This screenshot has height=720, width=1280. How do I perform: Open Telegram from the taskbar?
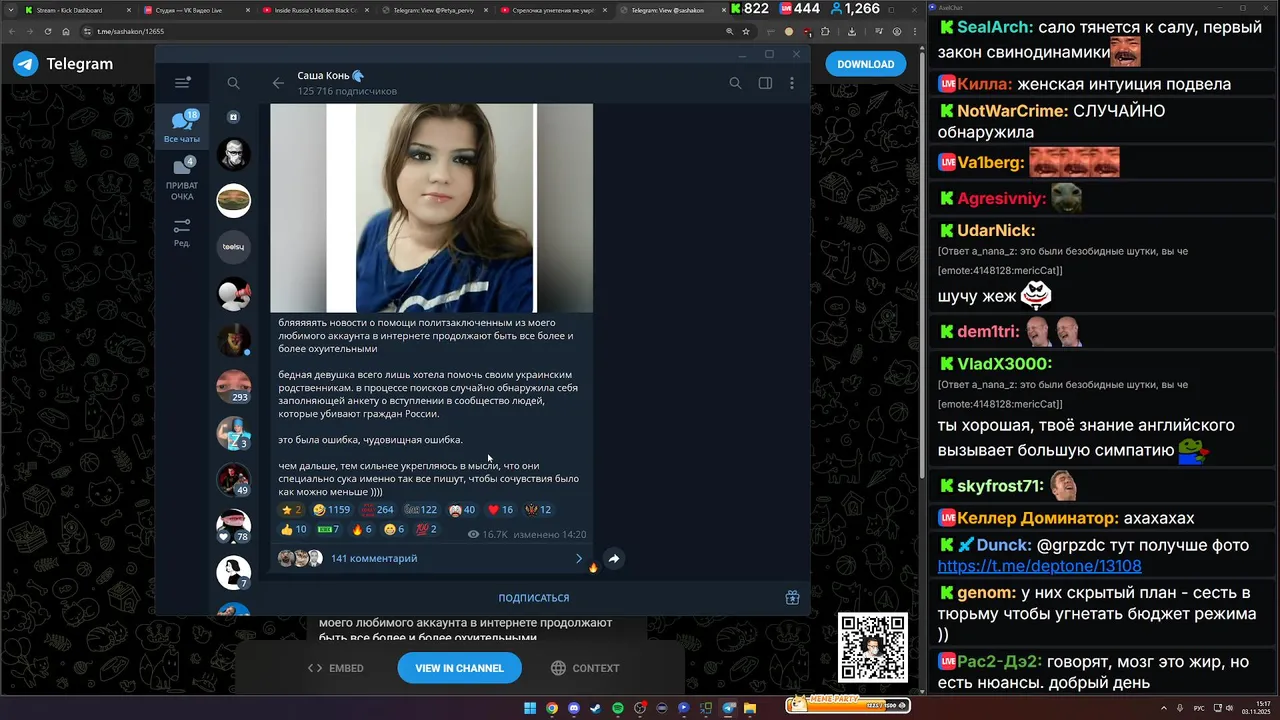tap(728, 708)
